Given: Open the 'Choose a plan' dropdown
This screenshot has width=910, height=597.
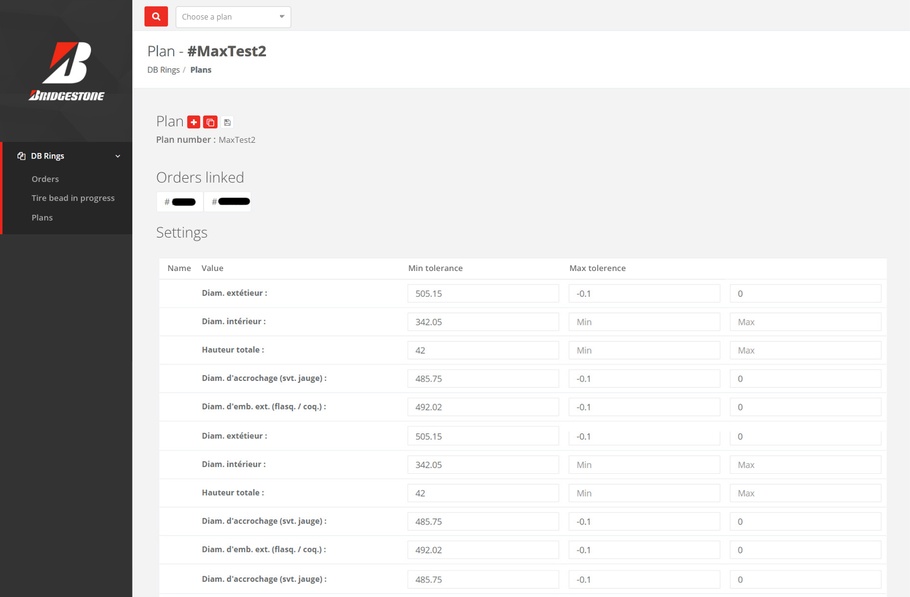Looking at the screenshot, I should [x=233, y=17].
